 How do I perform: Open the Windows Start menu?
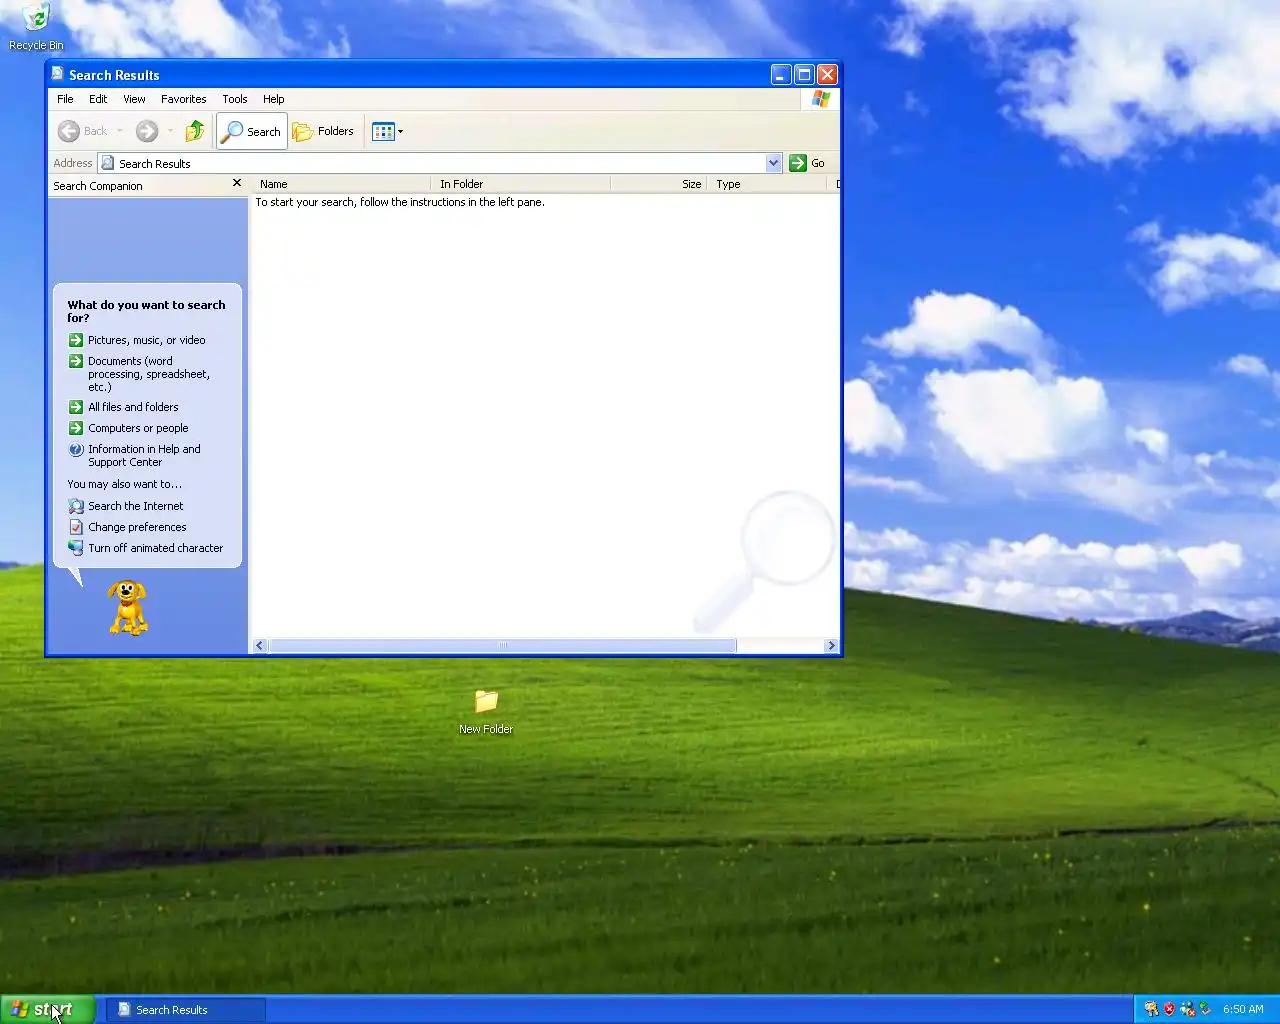tap(48, 1010)
